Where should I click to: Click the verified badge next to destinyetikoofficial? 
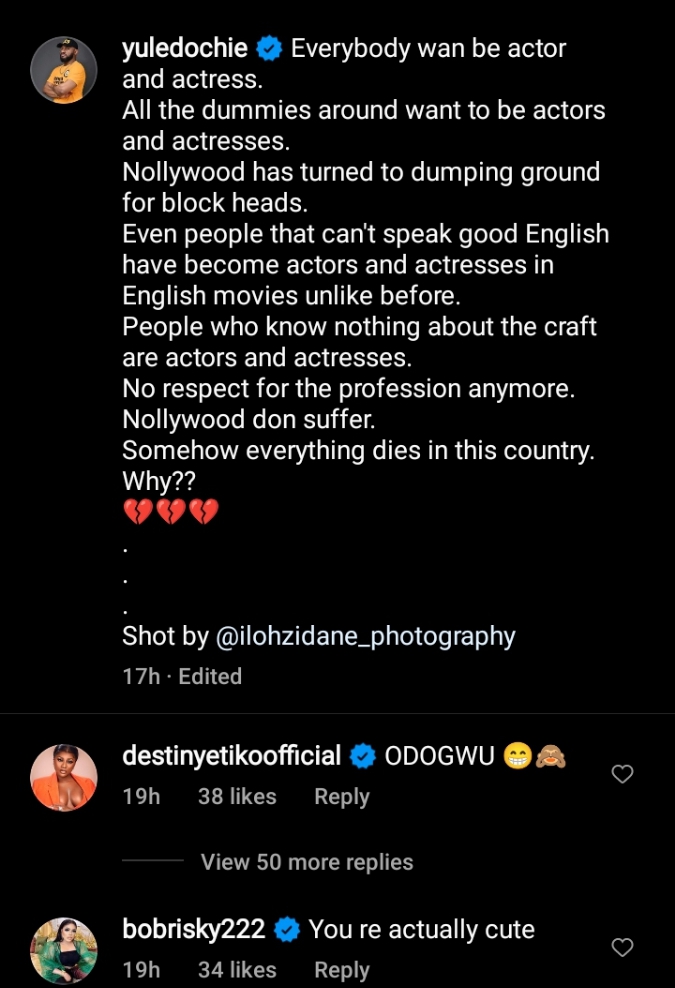(x=361, y=756)
